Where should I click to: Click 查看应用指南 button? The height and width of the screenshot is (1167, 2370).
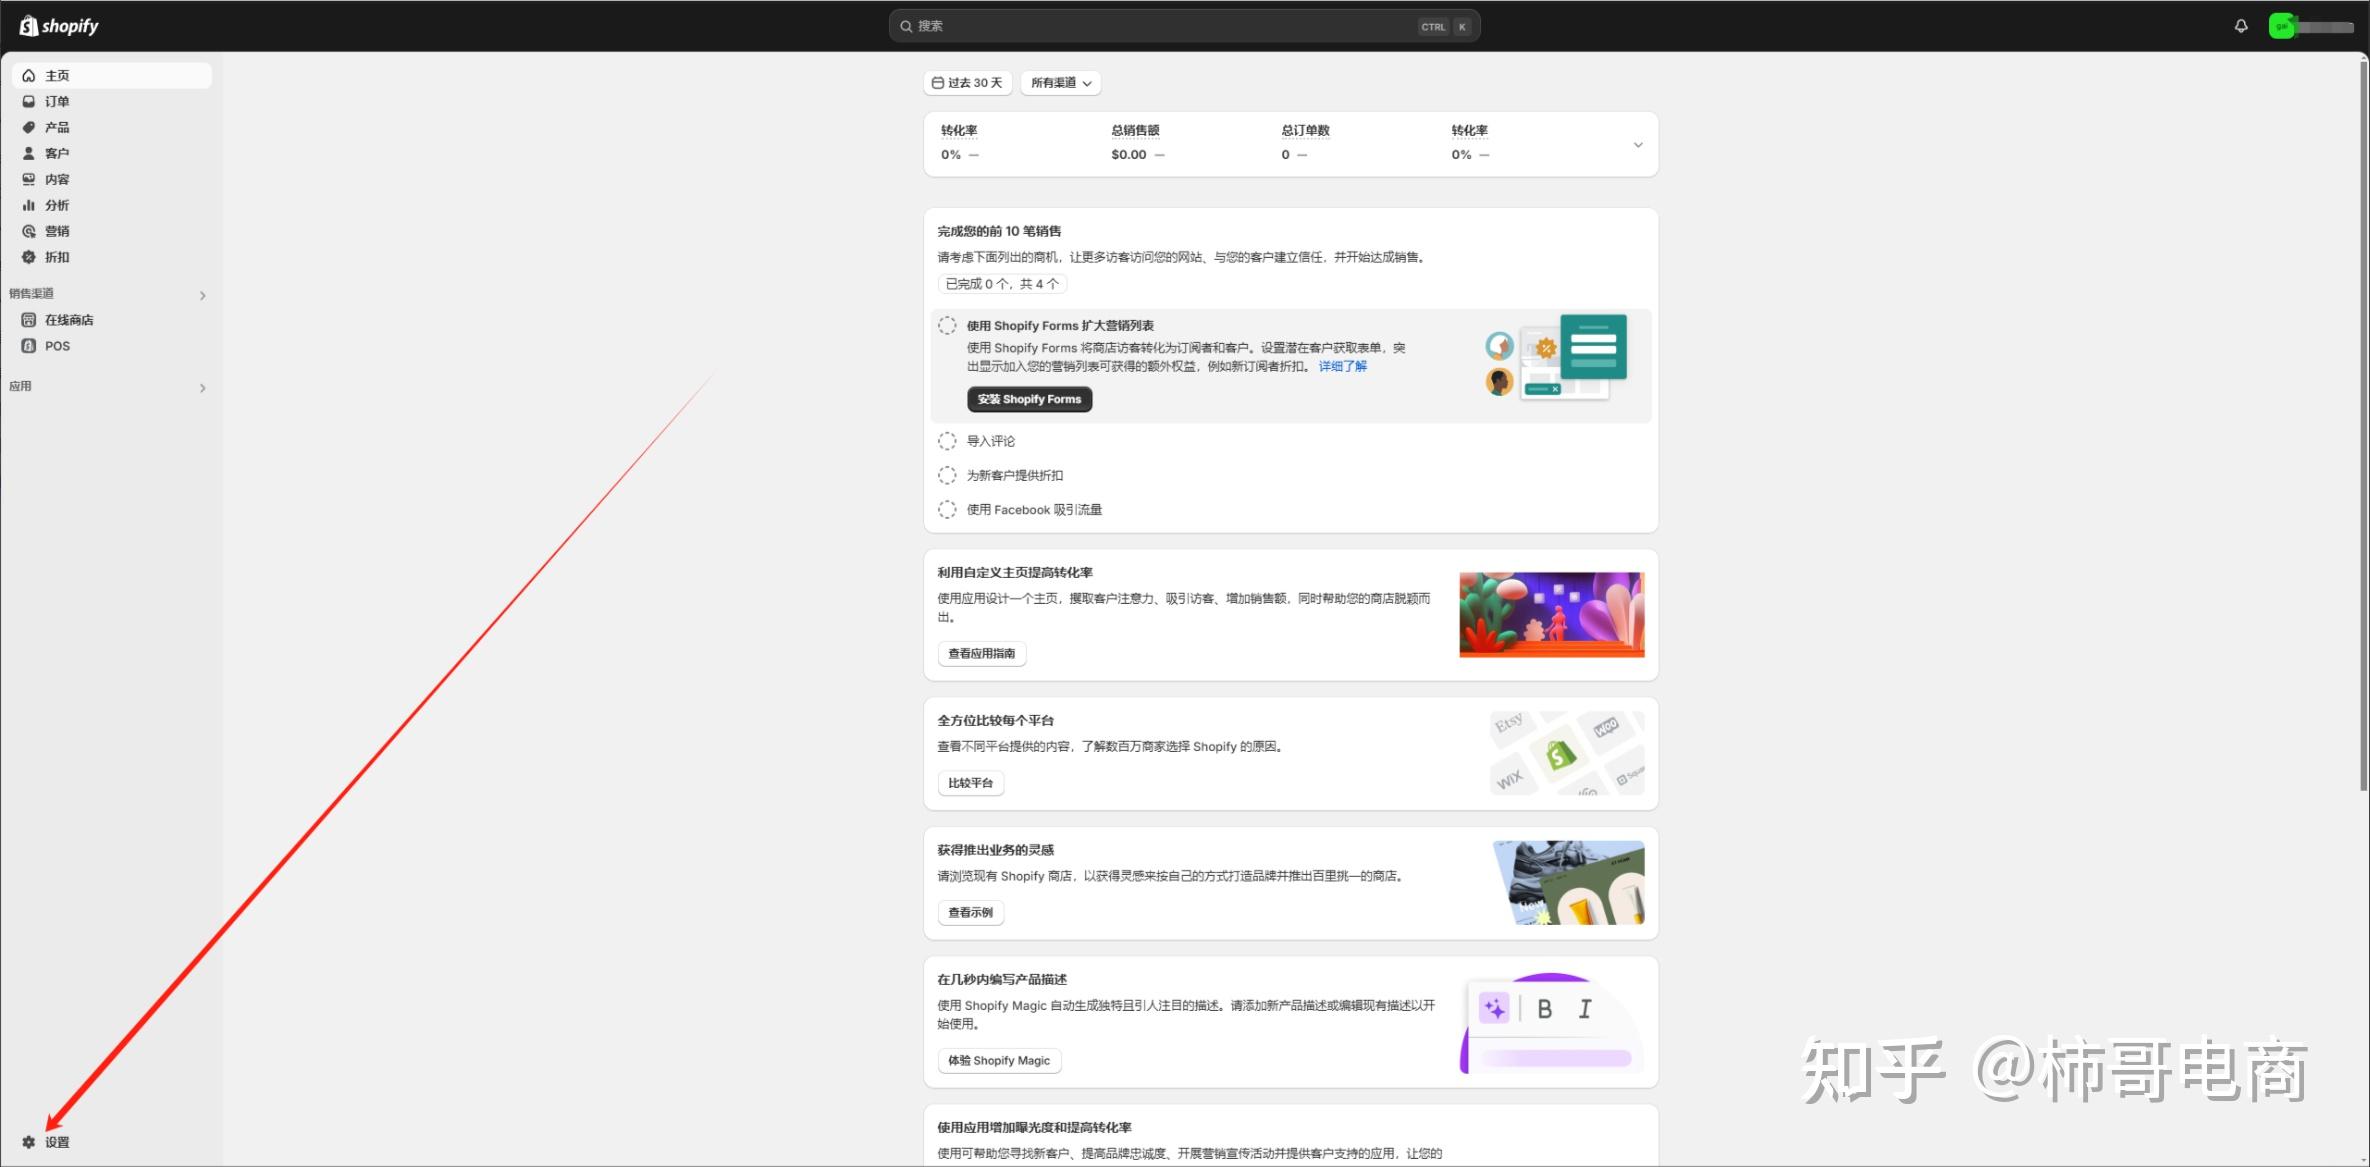click(981, 654)
